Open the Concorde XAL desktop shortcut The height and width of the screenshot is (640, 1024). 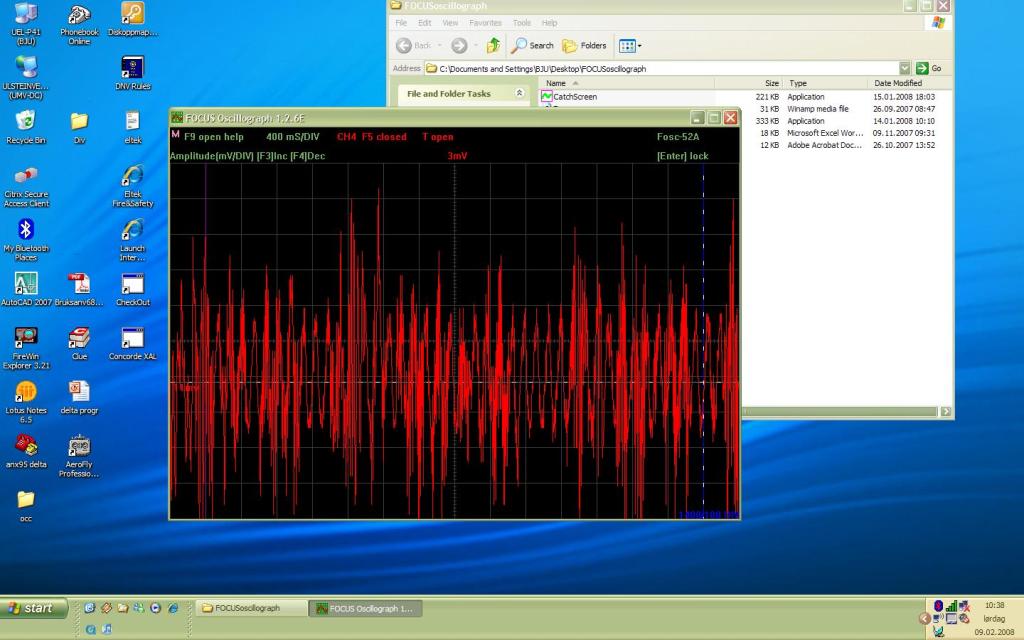tap(133, 344)
